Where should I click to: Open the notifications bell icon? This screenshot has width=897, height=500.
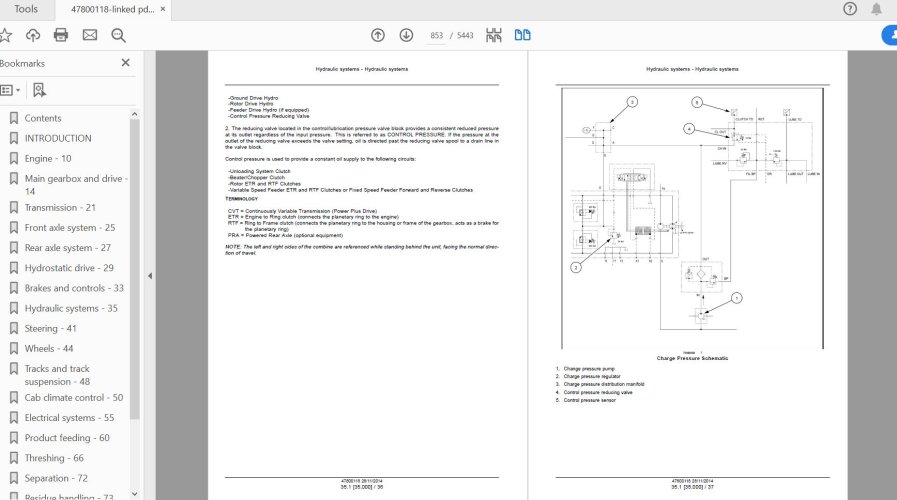[x=876, y=9]
